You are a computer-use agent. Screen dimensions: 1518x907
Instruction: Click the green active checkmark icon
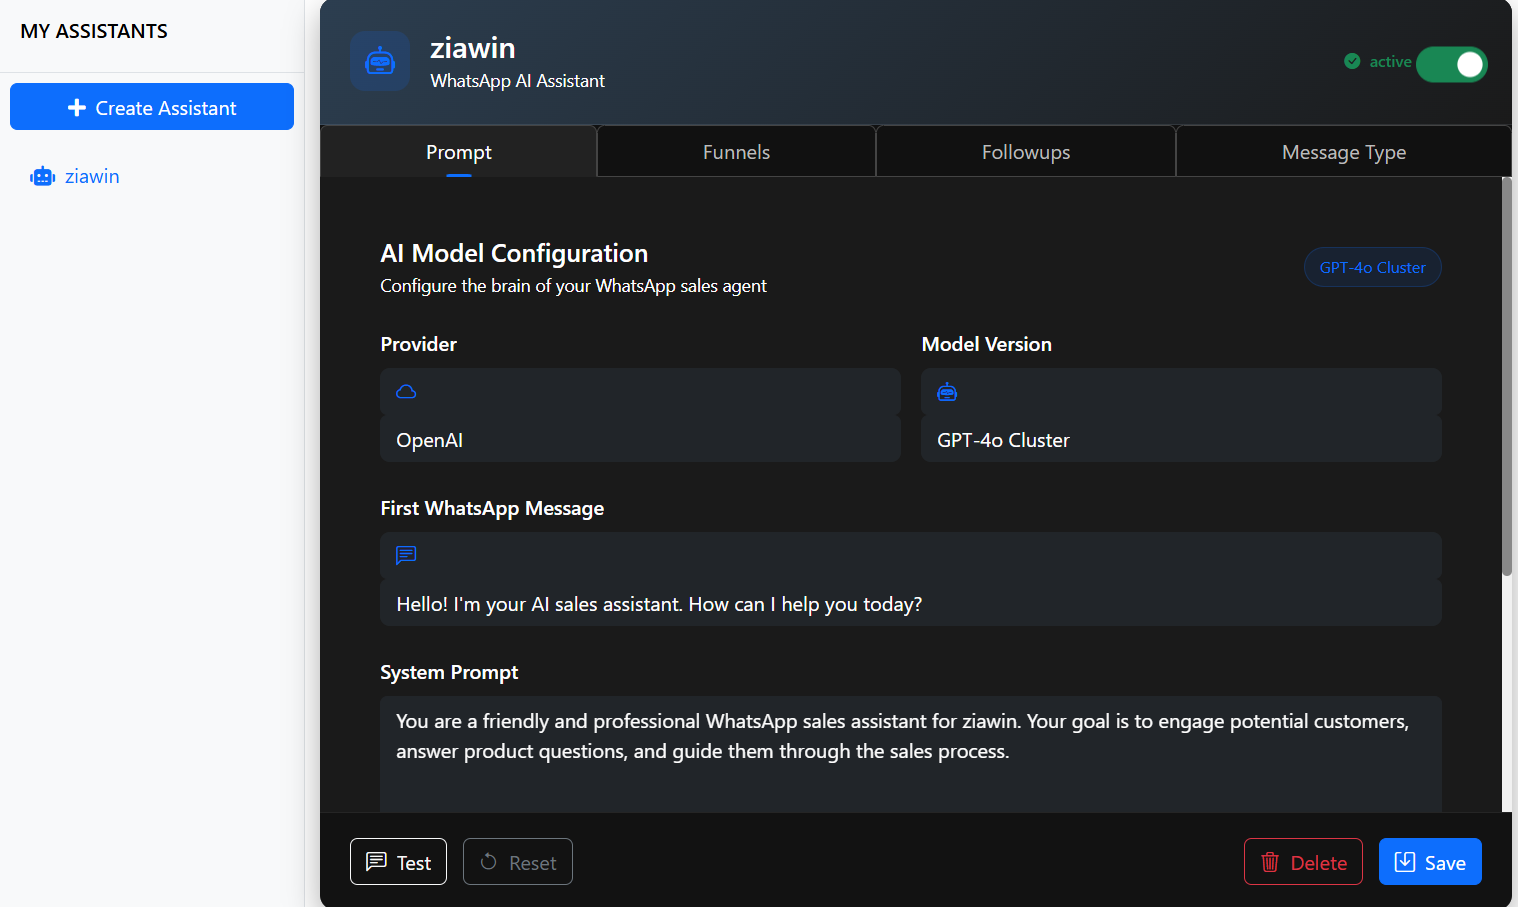pos(1352,61)
